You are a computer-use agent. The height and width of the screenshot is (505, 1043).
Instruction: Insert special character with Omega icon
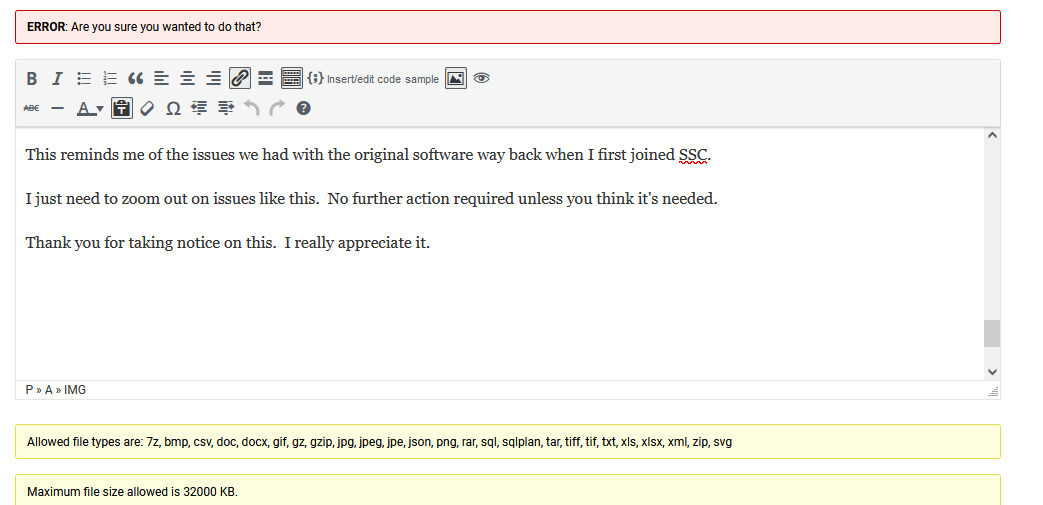[173, 108]
